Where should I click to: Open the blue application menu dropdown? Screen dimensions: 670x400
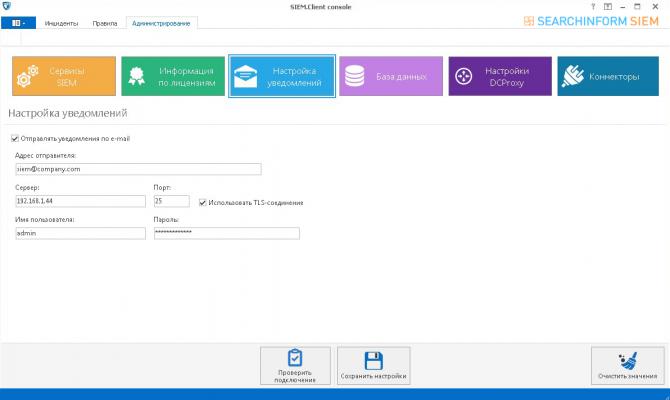[x=18, y=23]
